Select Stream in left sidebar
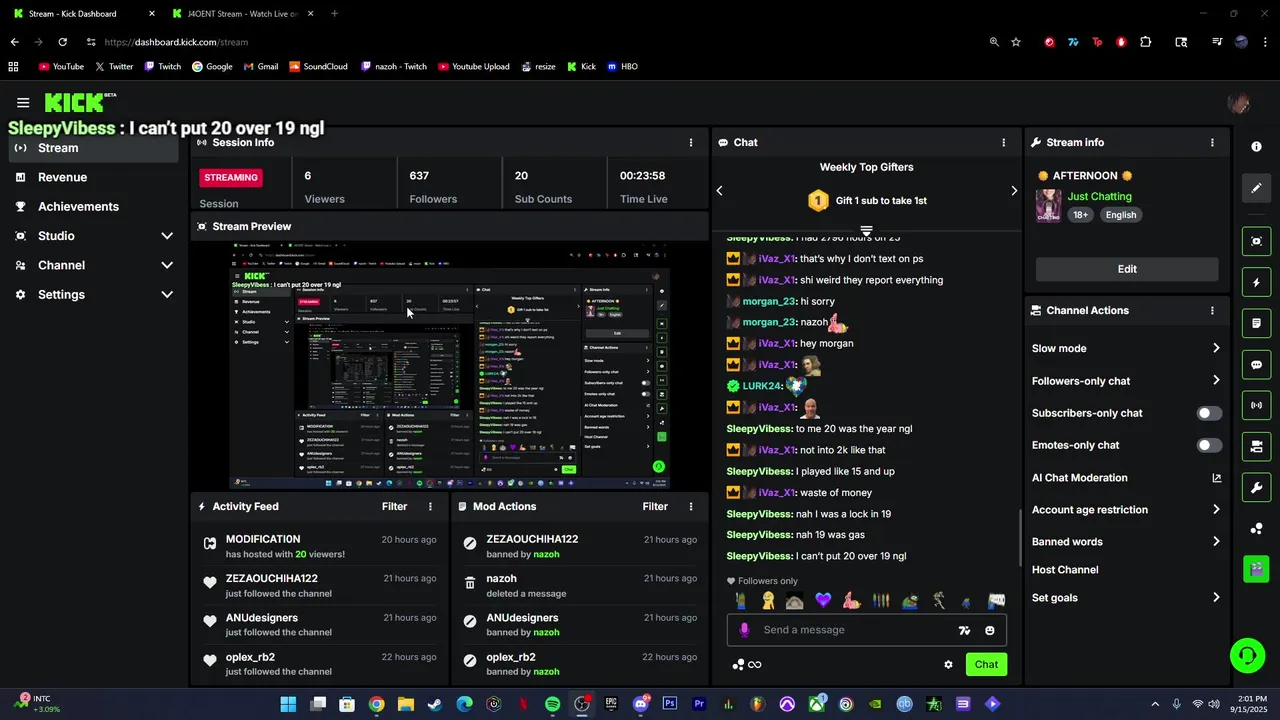 (93, 148)
